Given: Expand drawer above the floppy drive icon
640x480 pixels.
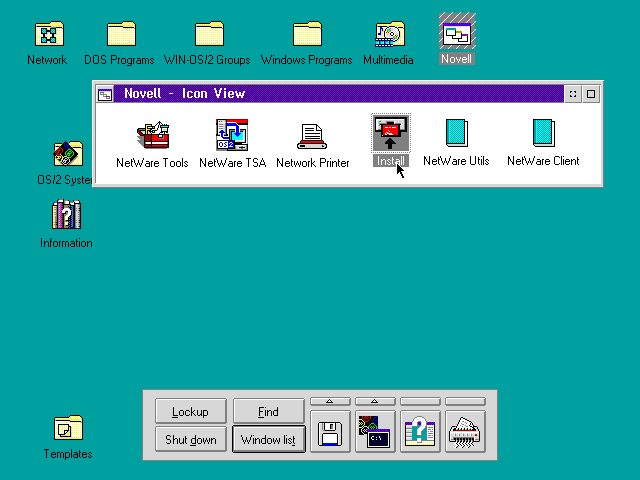Looking at the screenshot, I should tap(330, 402).
